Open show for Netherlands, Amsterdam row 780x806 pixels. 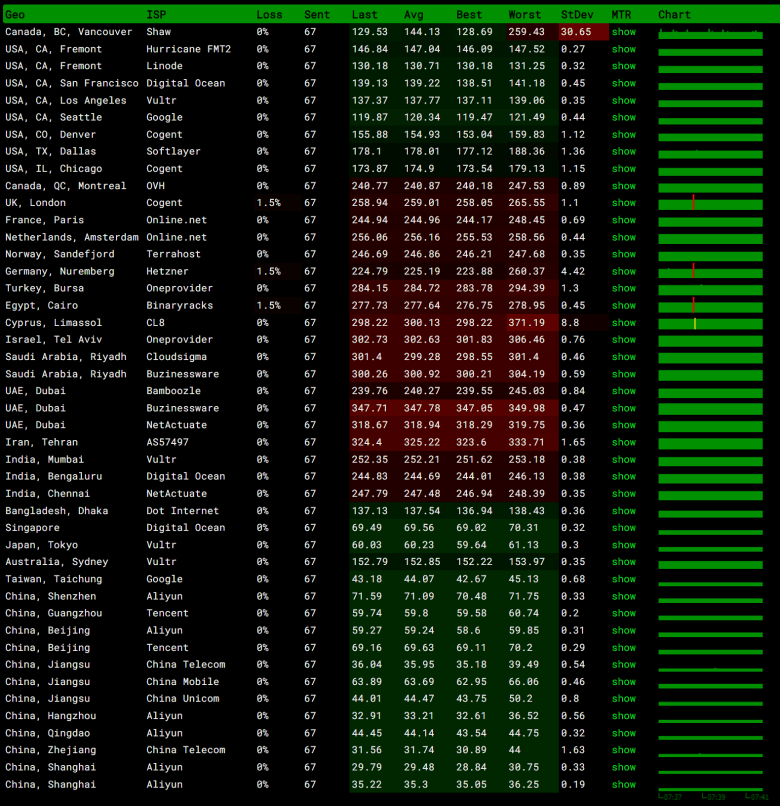coord(623,237)
